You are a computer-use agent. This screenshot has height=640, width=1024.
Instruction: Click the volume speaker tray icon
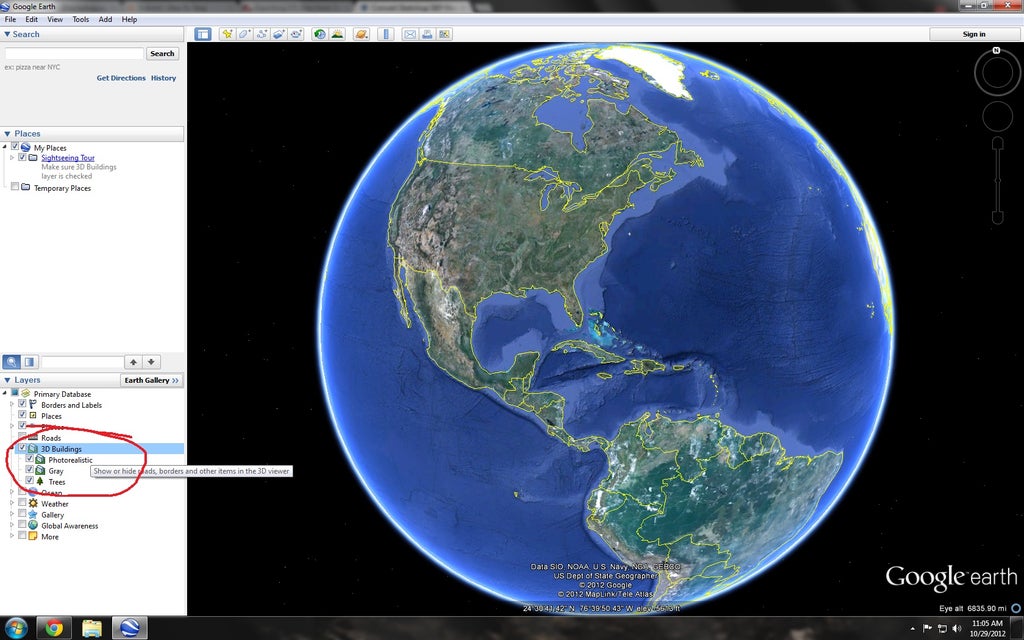(x=957, y=628)
